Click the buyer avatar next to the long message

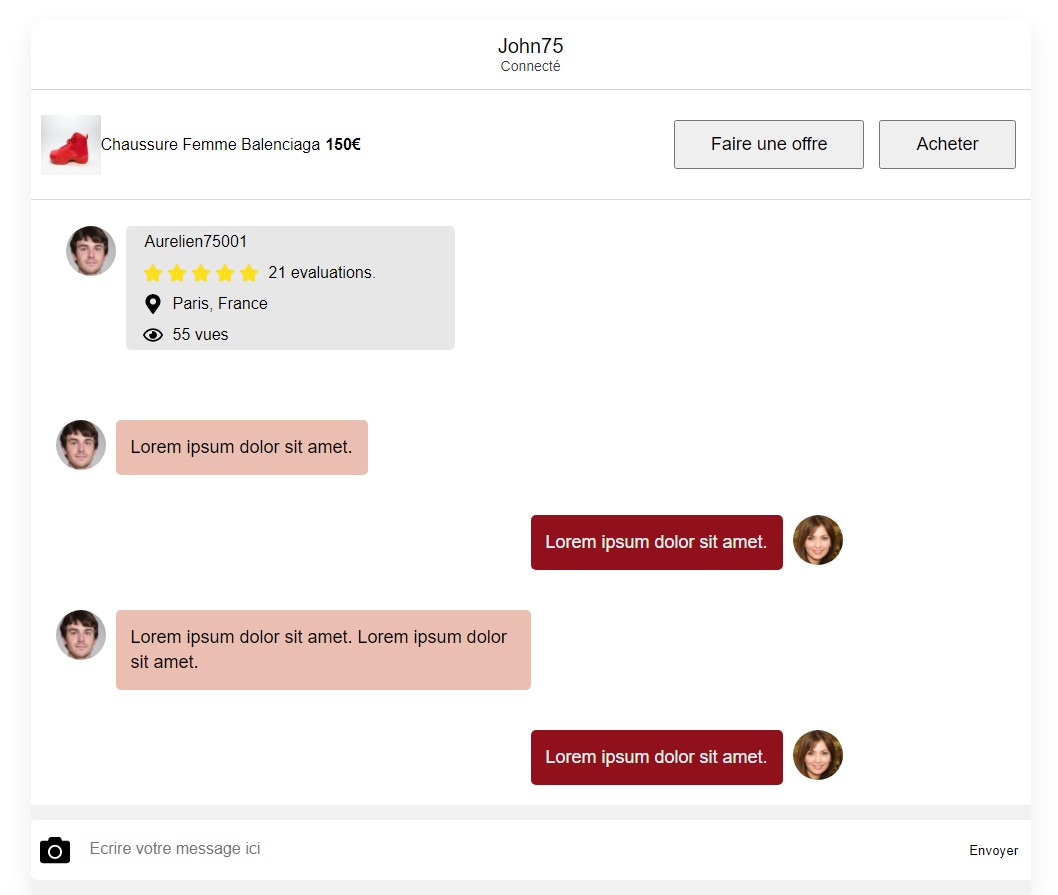pos(80,635)
